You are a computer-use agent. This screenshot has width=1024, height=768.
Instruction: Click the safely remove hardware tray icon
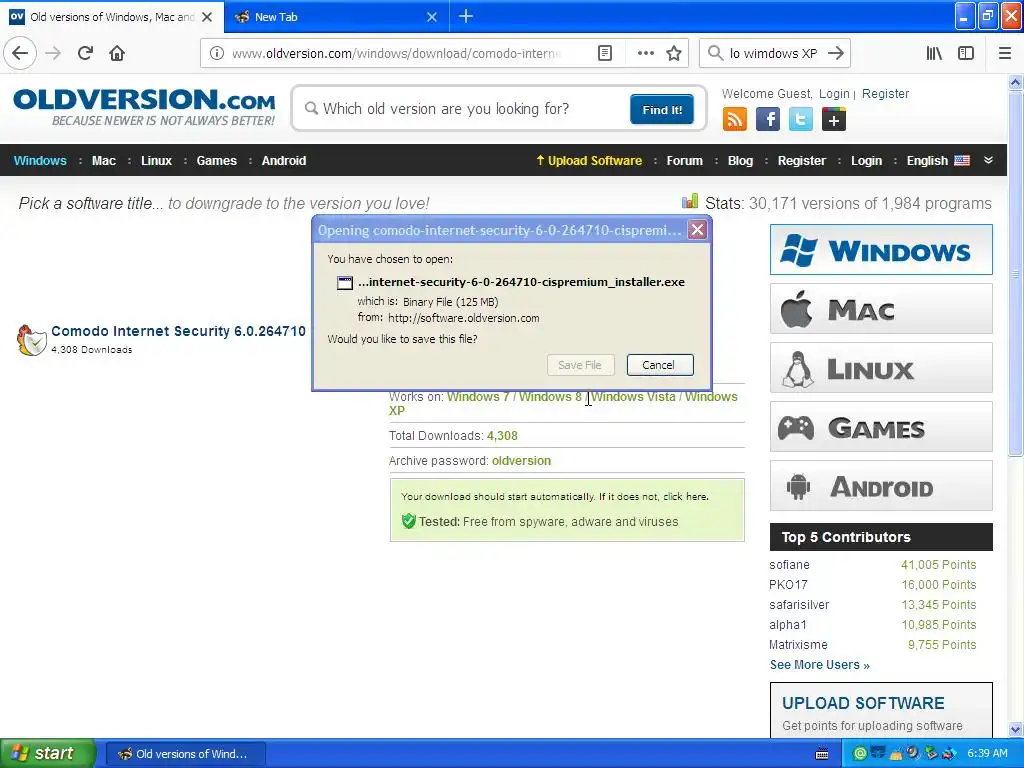point(931,754)
